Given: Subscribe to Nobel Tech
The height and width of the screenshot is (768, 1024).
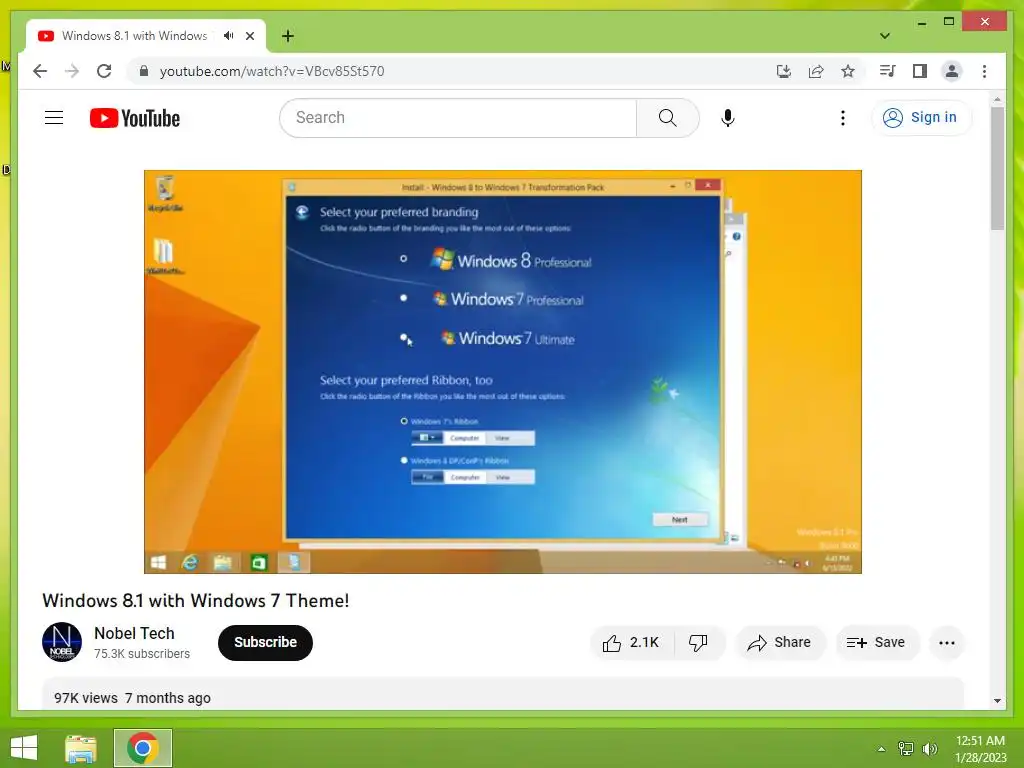Looking at the screenshot, I should point(265,643).
